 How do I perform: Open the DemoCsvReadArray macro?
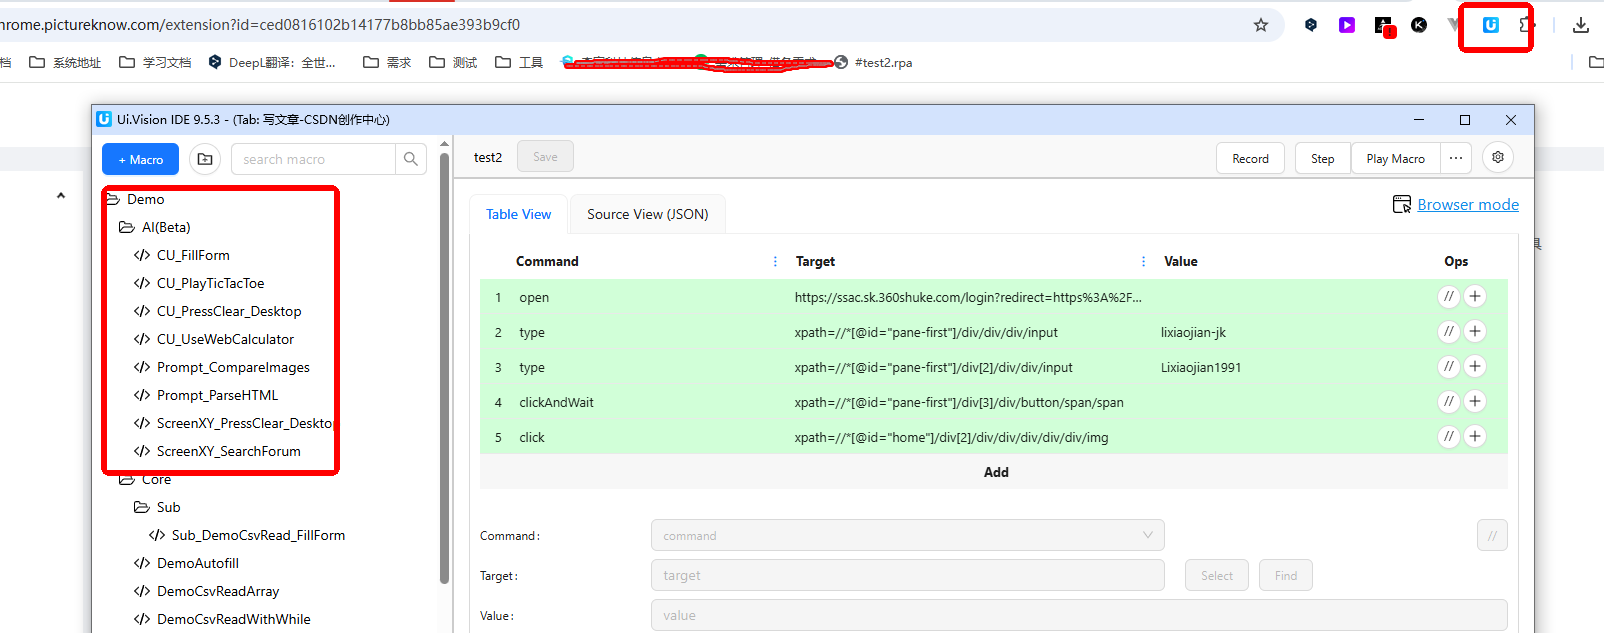(x=206, y=591)
